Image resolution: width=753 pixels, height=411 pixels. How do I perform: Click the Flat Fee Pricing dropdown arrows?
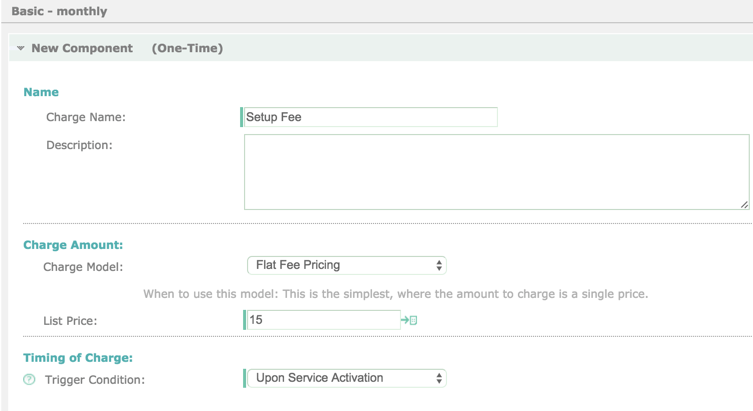point(439,266)
